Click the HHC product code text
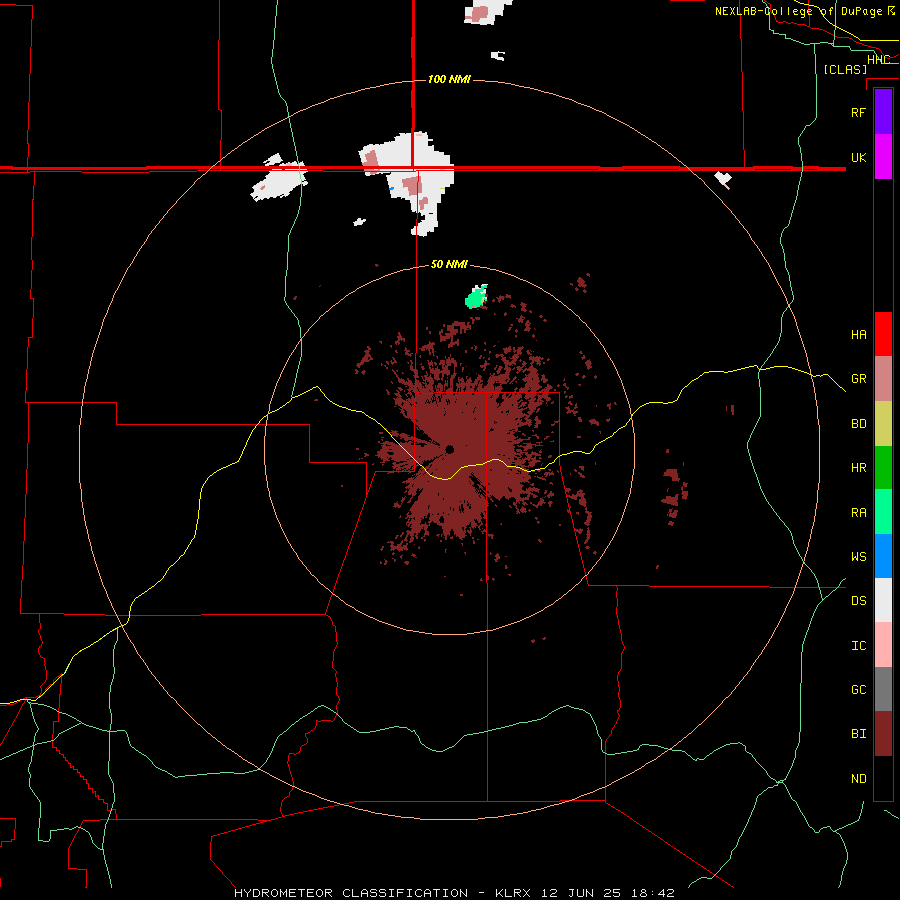The image size is (900, 900). (x=878, y=59)
